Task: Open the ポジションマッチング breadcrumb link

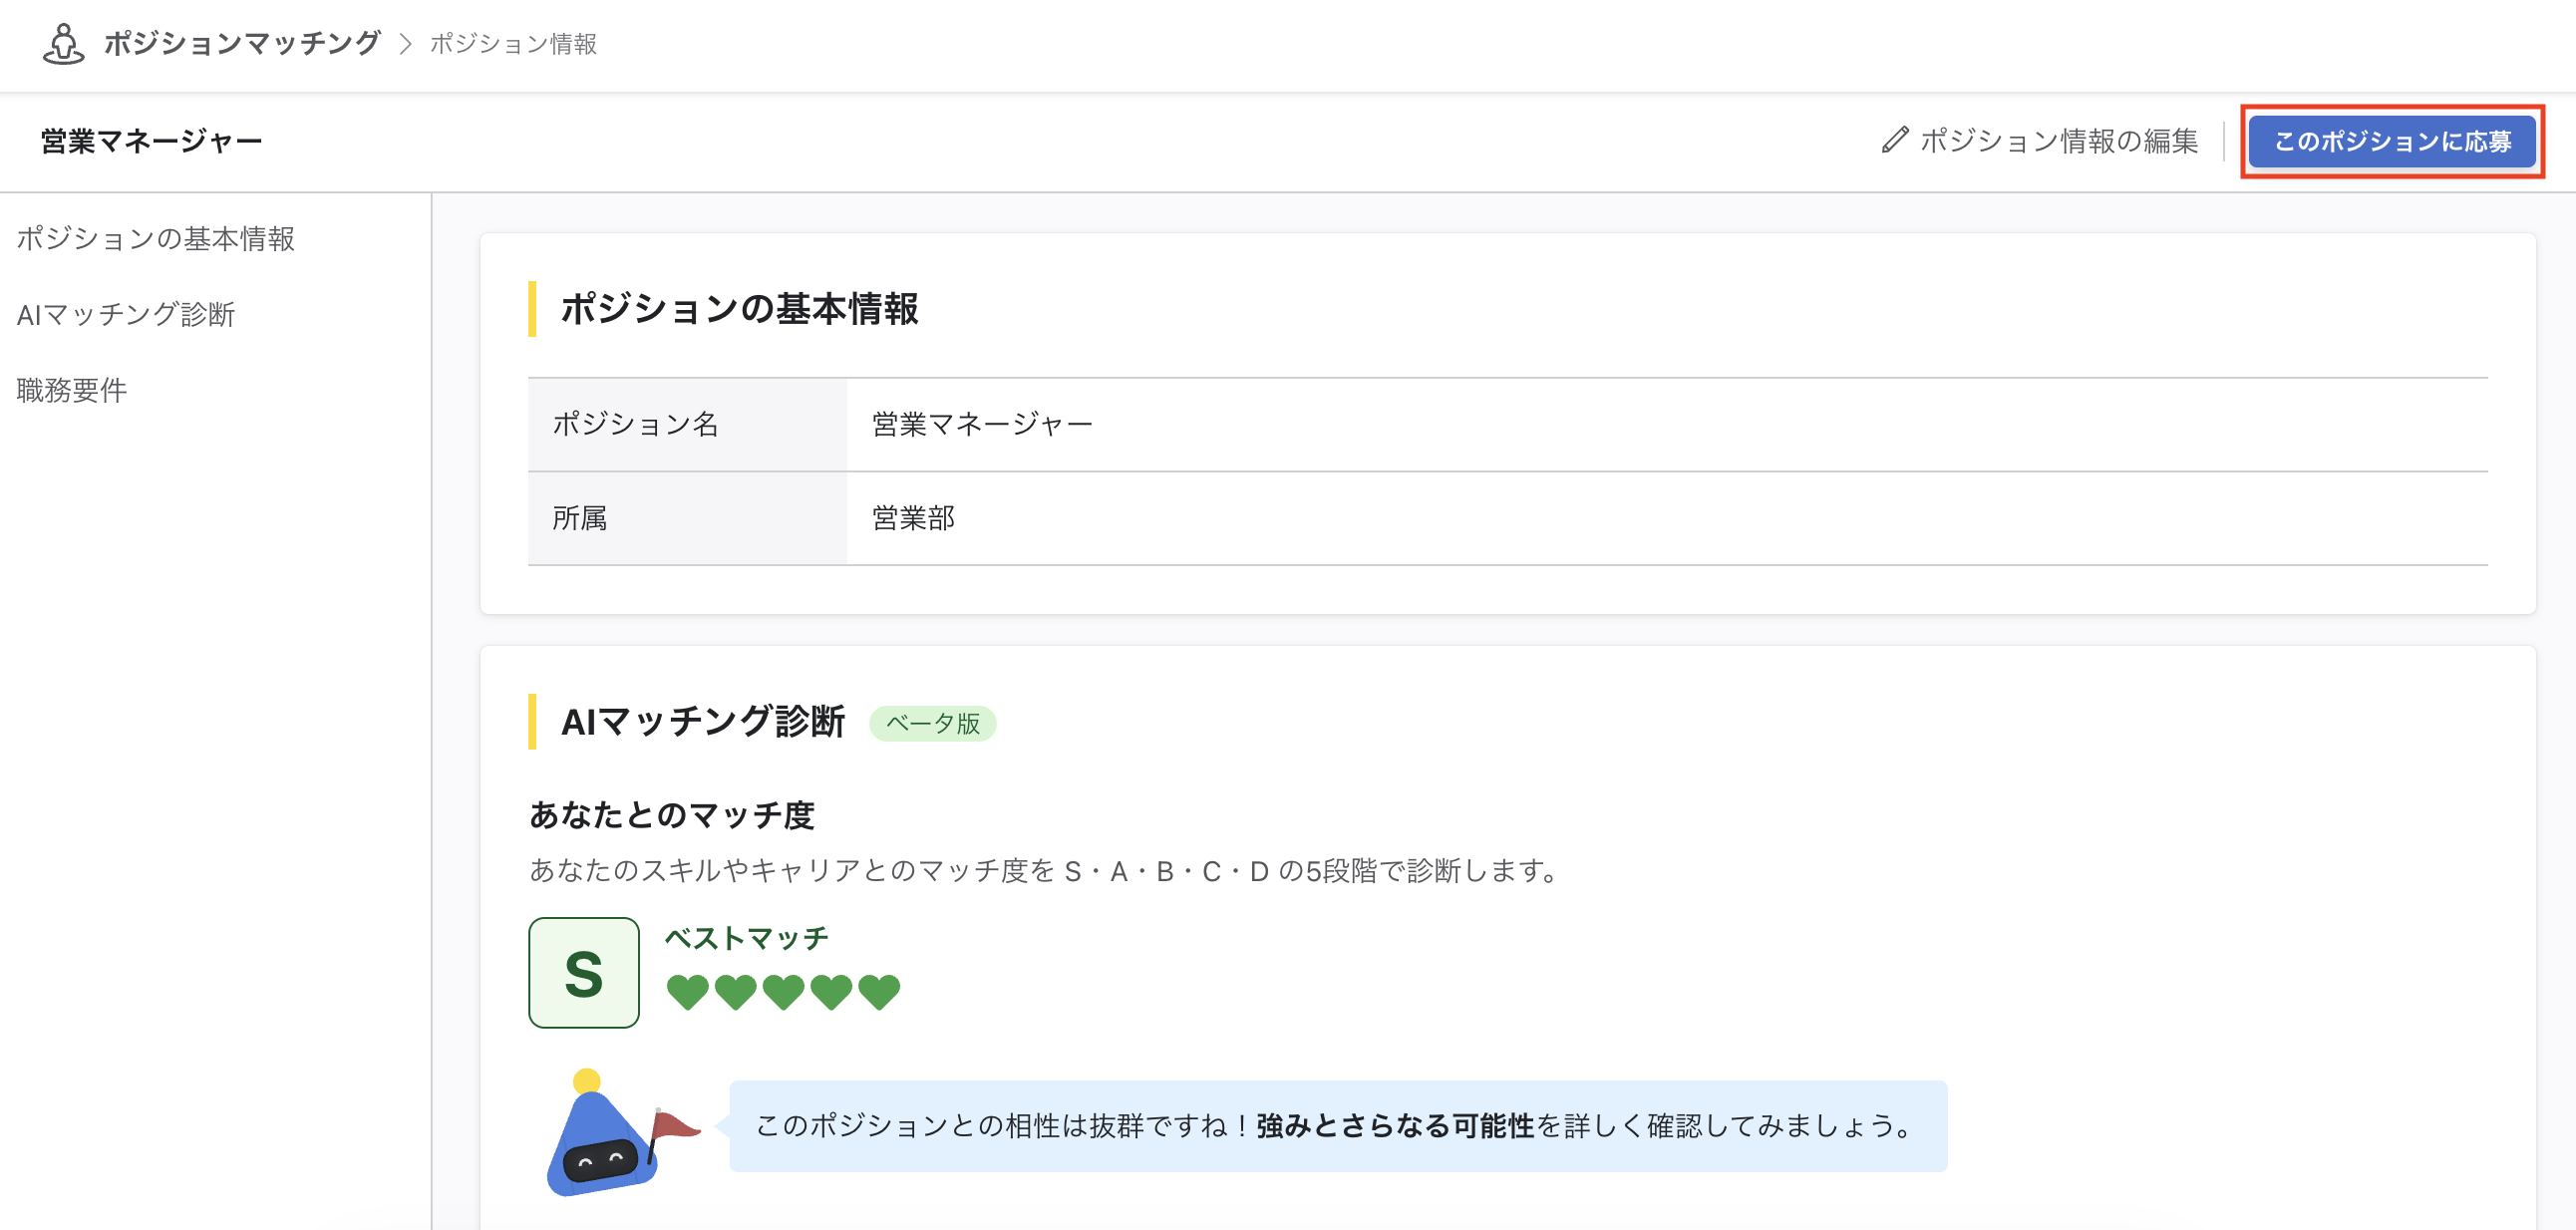Action: (x=242, y=43)
